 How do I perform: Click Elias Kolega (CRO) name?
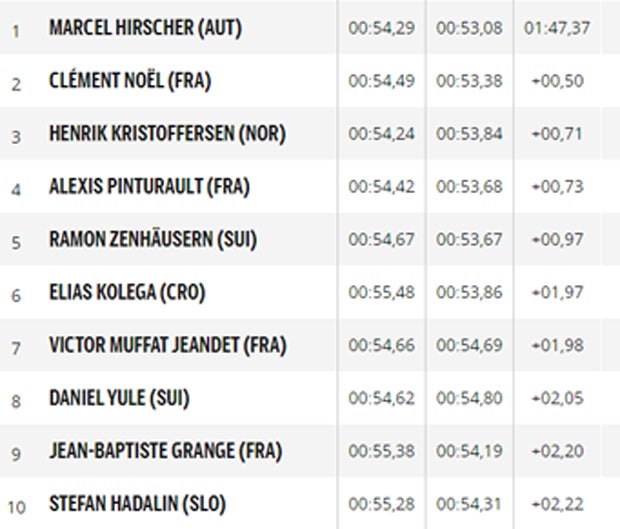127,293
